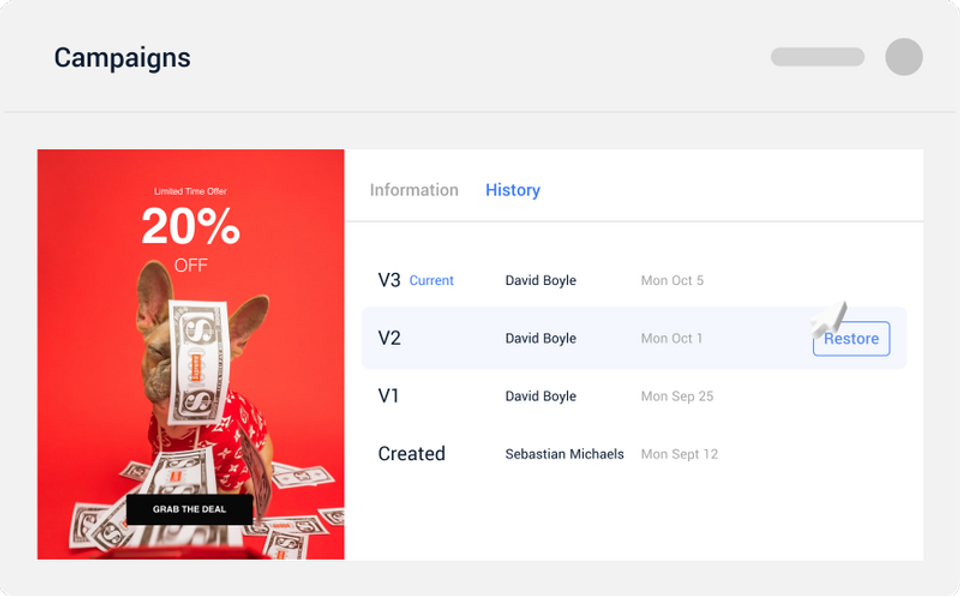
Task: Click the GRAB THE DEAL button
Action: (189, 509)
